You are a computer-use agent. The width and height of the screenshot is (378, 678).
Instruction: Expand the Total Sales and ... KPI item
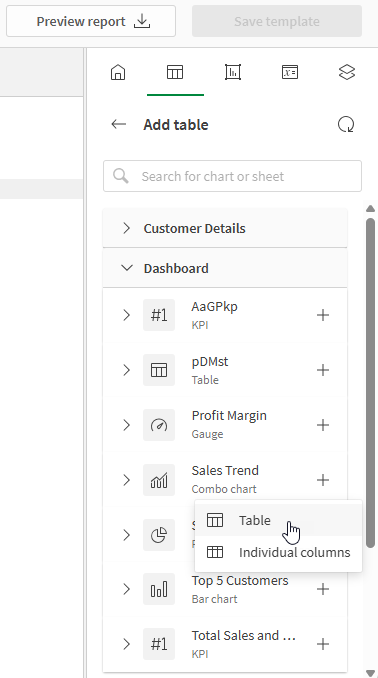pos(126,644)
